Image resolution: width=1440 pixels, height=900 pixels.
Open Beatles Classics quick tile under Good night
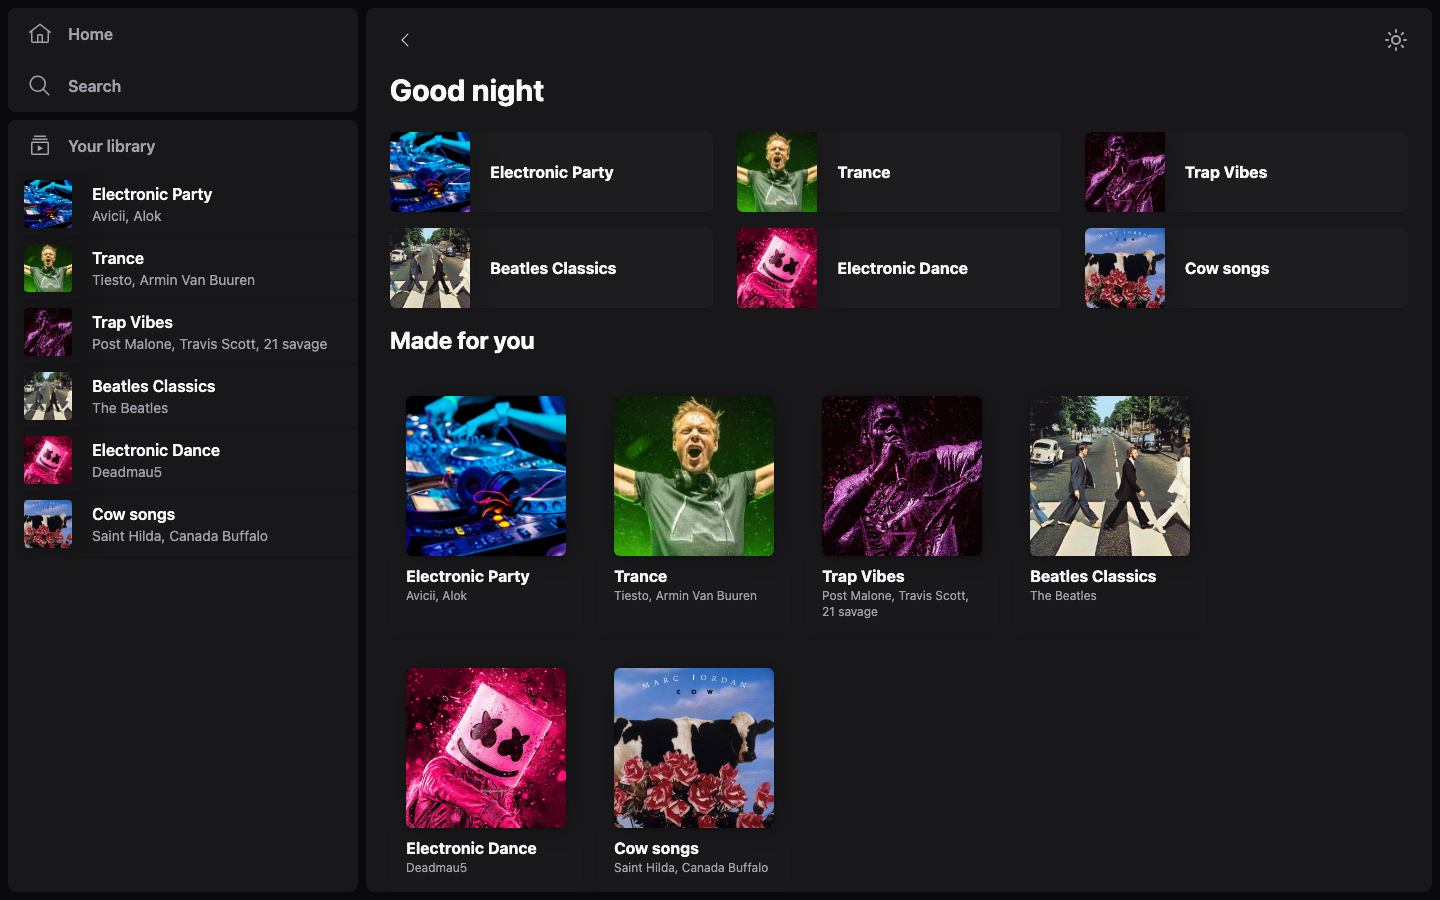click(551, 268)
